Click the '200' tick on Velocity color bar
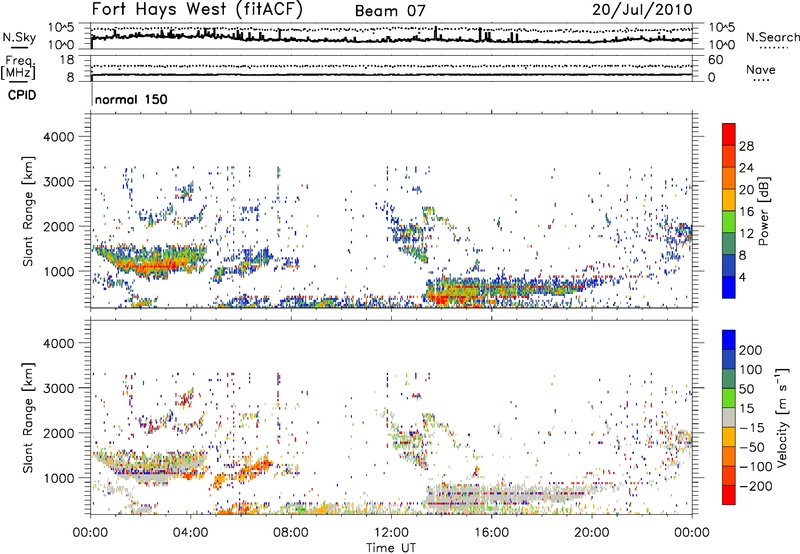 [751, 350]
